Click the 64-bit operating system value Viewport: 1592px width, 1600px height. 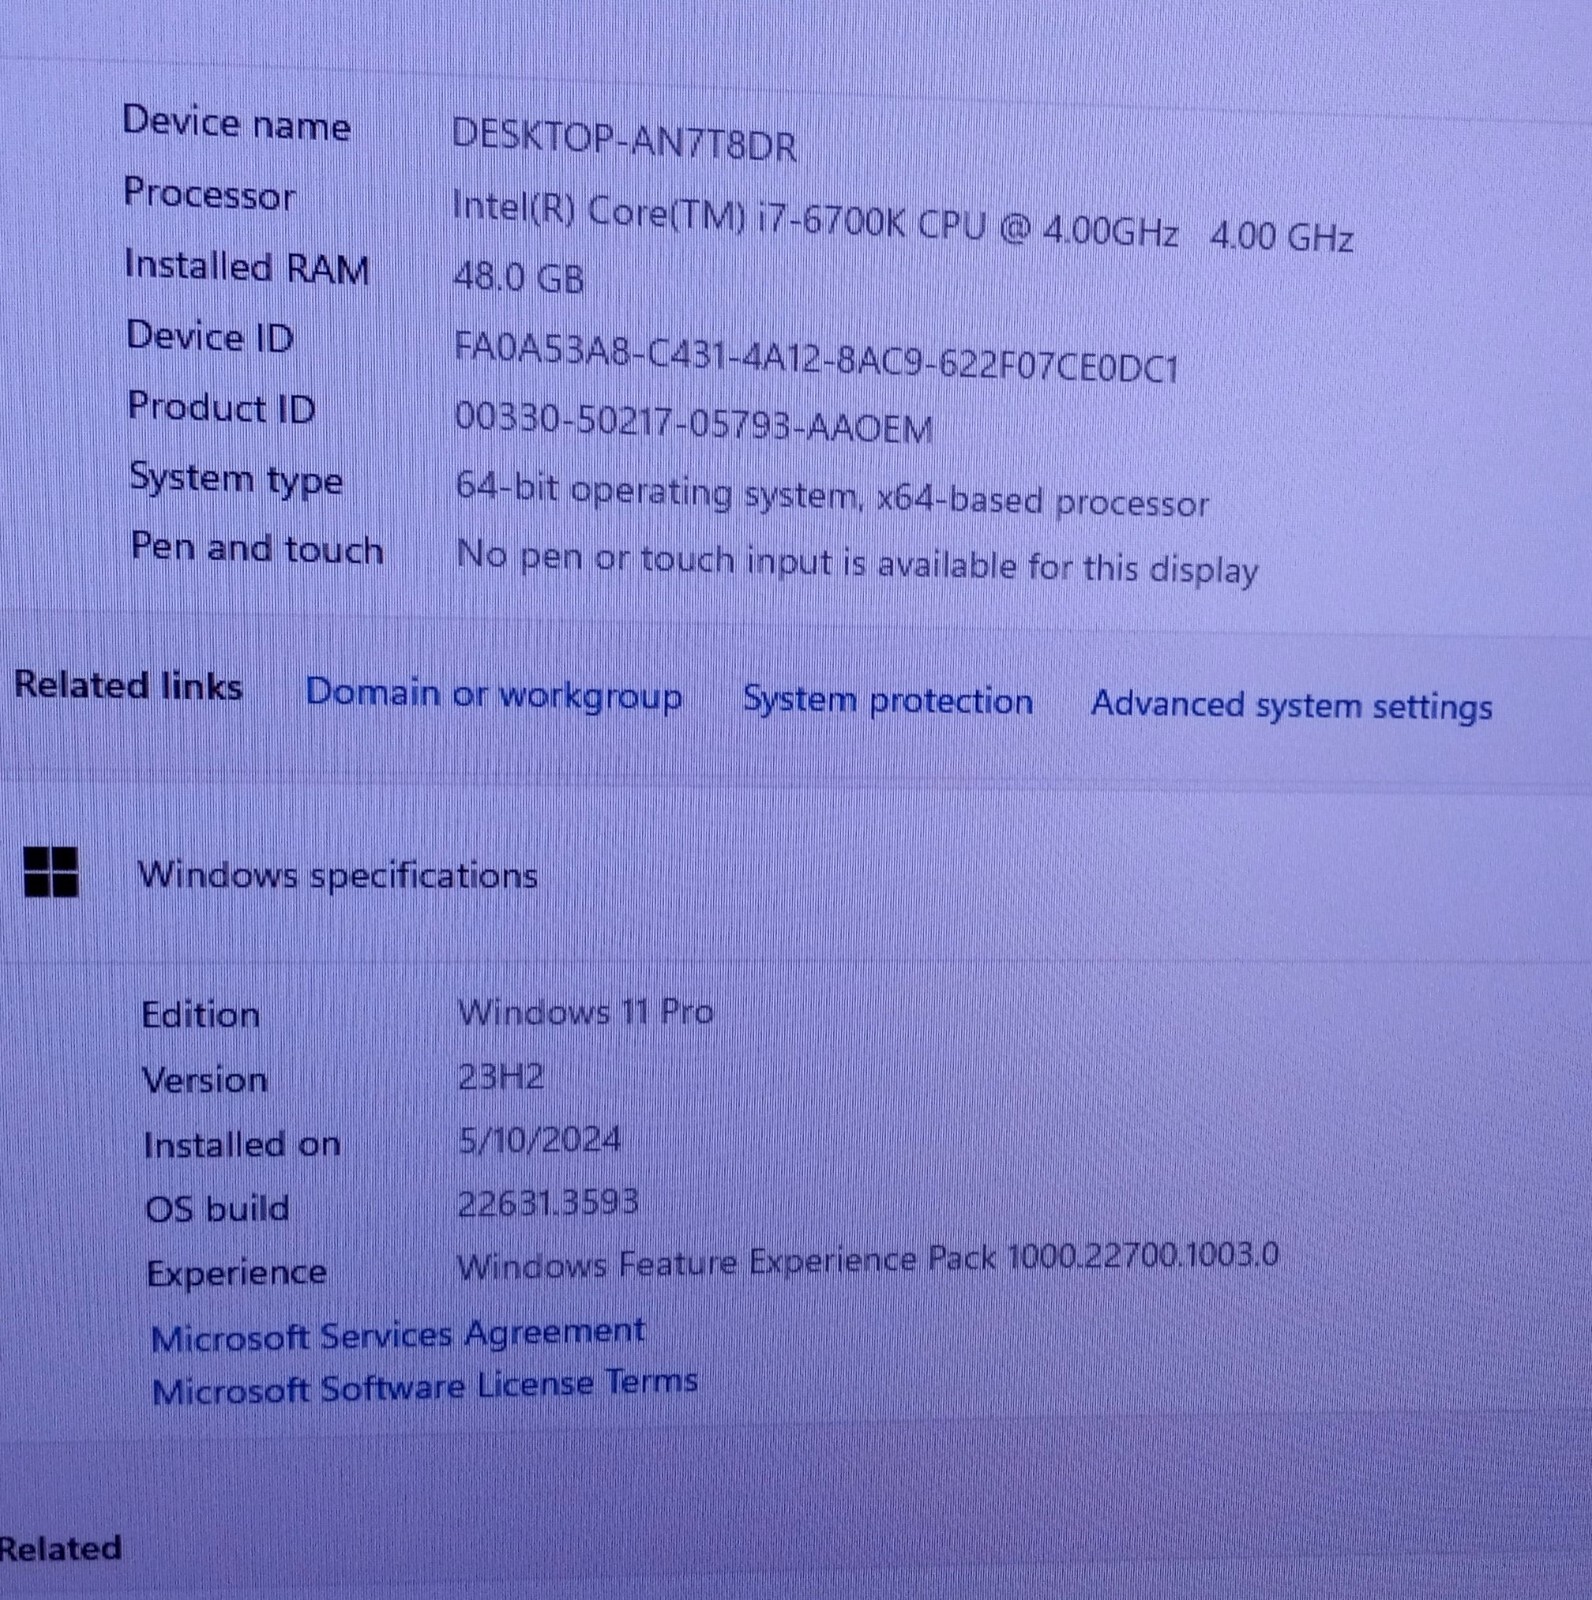coord(832,495)
